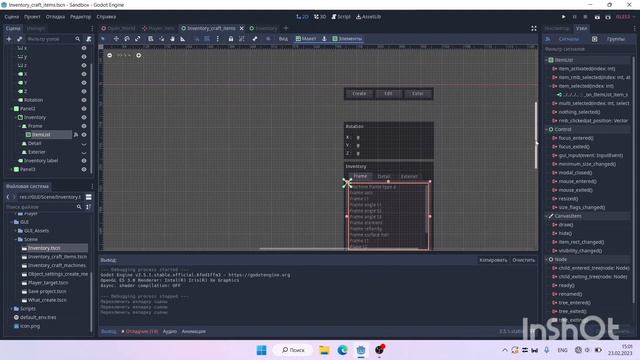Pause the running scene
Image resolution: width=640 pixels, height=360 pixels.
(x=574, y=17)
